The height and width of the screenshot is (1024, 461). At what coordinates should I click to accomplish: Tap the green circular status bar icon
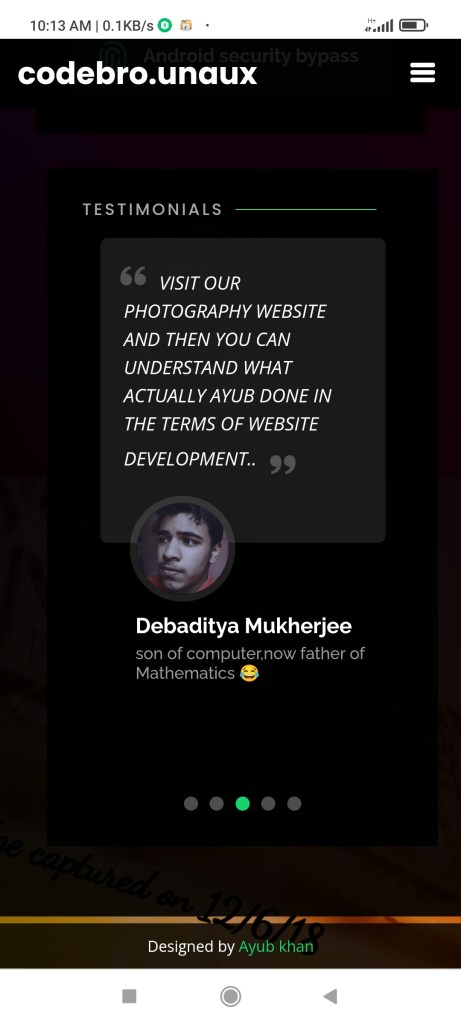165,25
